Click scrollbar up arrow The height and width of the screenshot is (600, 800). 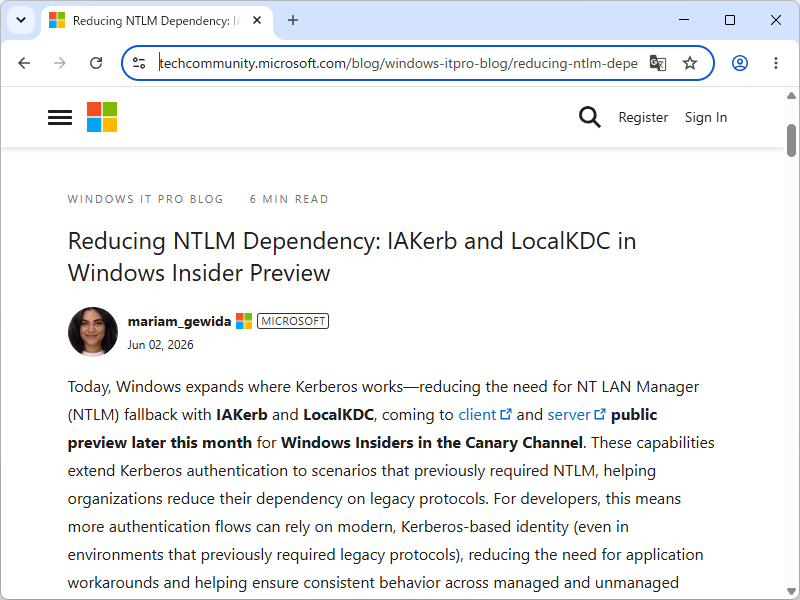791,95
